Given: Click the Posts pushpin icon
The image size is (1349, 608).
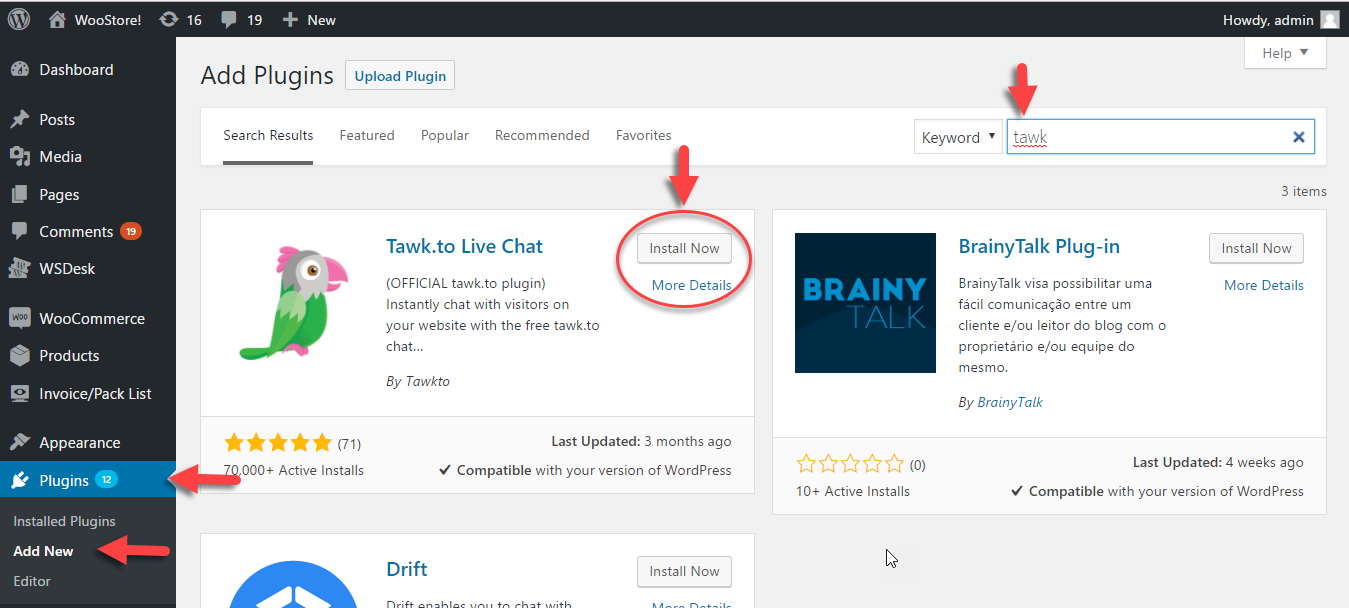Looking at the screenshot, I should (19, 119).
